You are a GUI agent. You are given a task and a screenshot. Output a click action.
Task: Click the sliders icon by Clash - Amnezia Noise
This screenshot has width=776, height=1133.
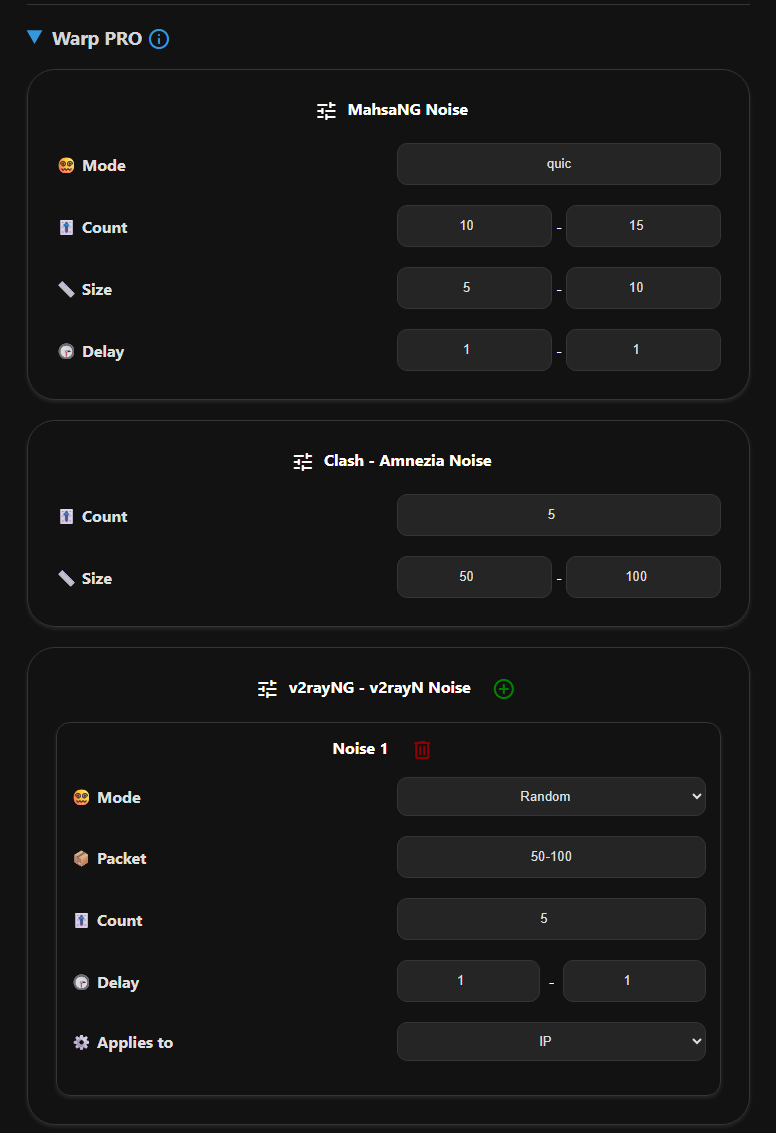[x=301, y=461]
